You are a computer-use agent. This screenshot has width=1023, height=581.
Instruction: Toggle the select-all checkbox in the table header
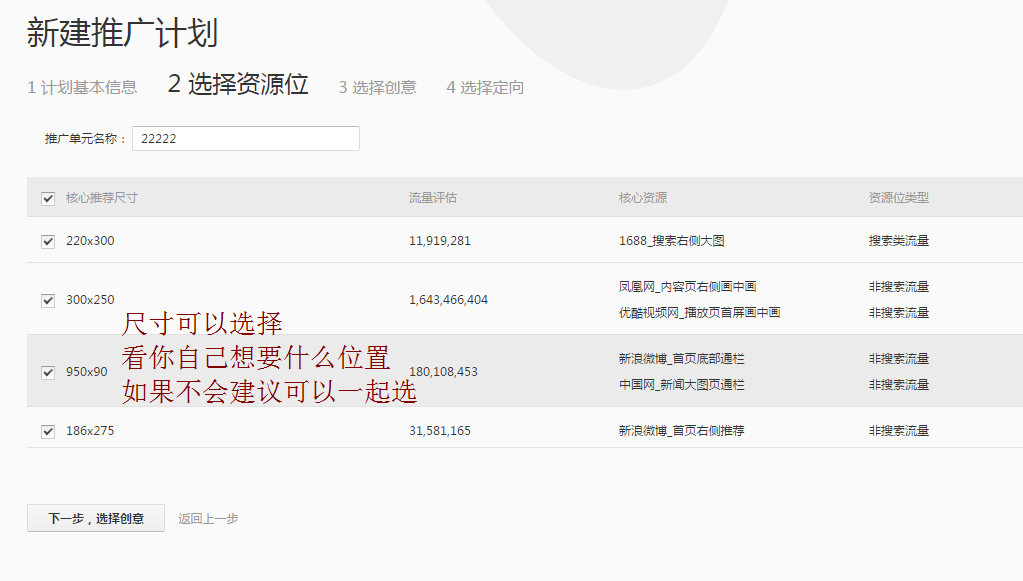48,198
